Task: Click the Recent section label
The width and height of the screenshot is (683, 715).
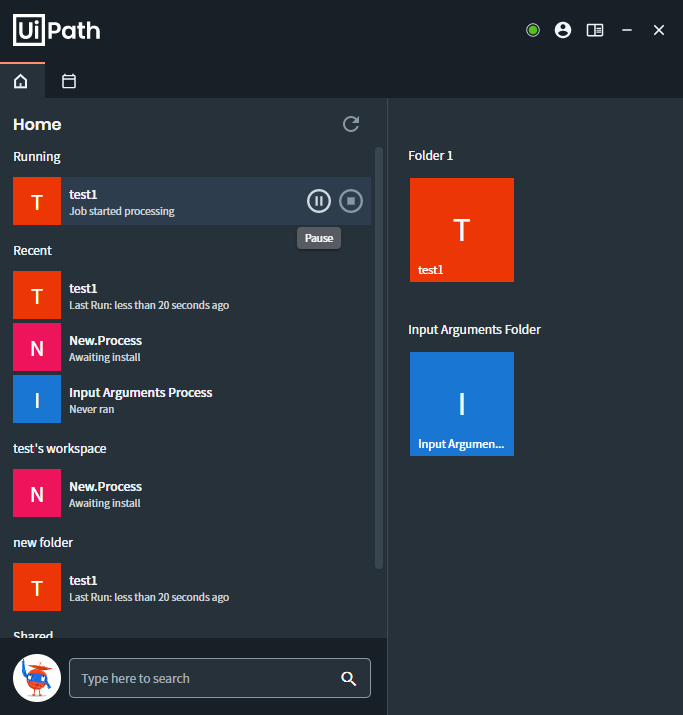Action: [x=32, y=250]
